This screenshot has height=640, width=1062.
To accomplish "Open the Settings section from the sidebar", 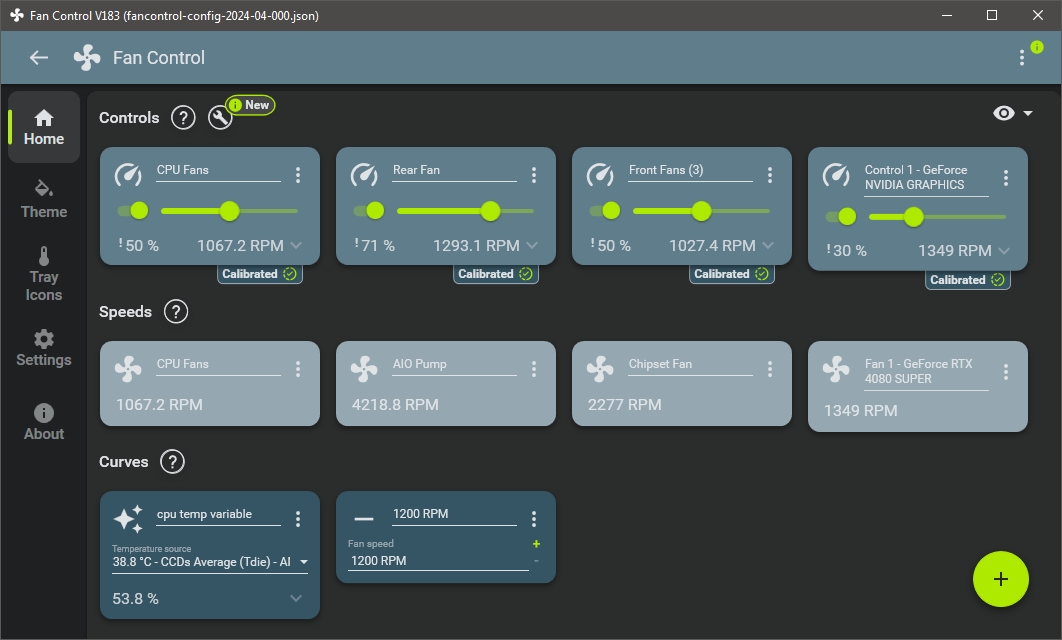I will (x=43, y=347).
